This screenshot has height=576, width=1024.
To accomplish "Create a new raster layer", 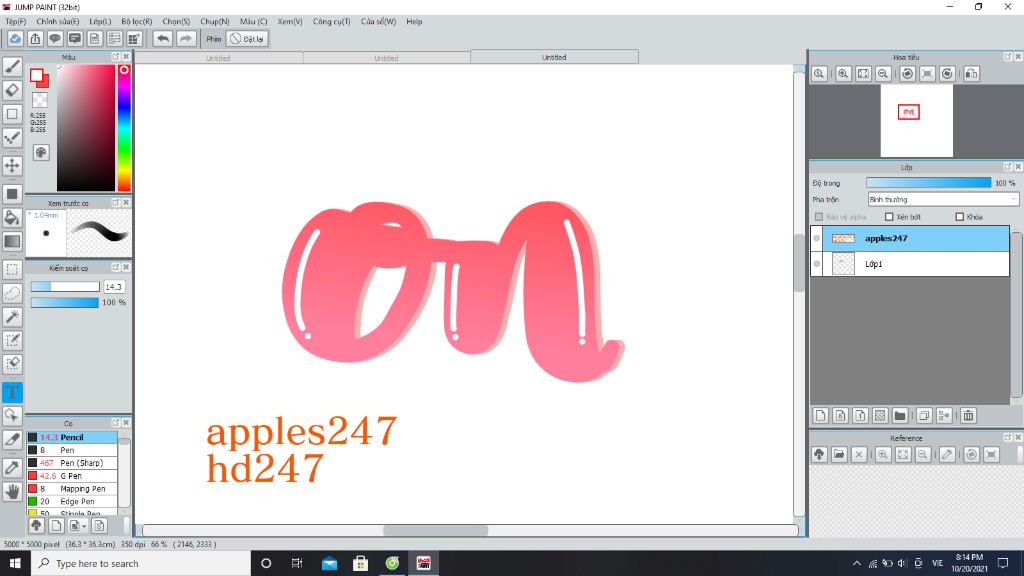I will pyautogui.click(x=821, y=415).
